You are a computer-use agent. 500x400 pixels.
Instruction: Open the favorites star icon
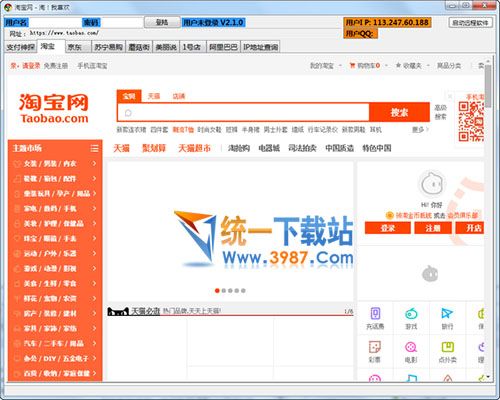pyautogui.click(x=398, y=65)
